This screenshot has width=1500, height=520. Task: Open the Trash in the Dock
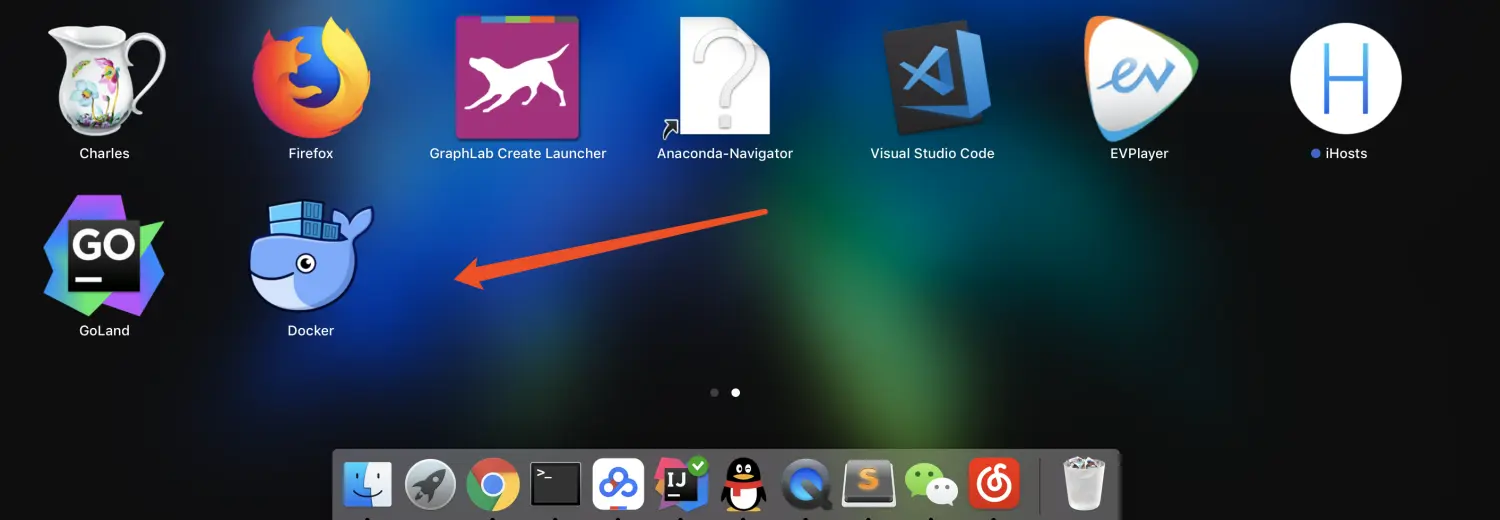1083,484
